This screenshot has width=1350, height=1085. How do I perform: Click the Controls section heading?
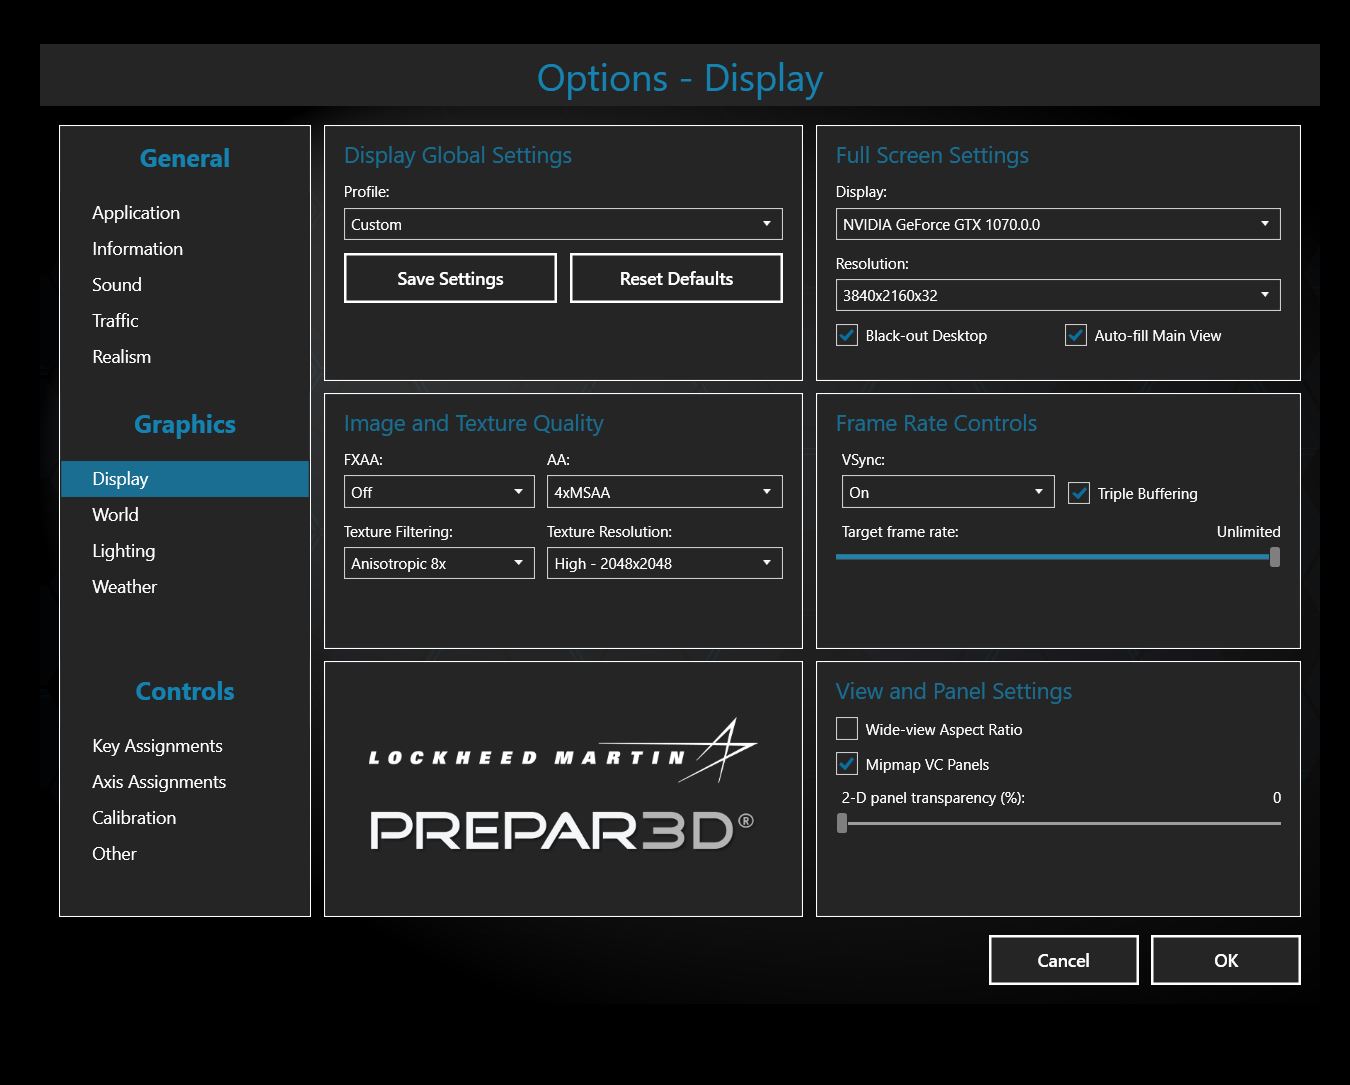(185, 691)
